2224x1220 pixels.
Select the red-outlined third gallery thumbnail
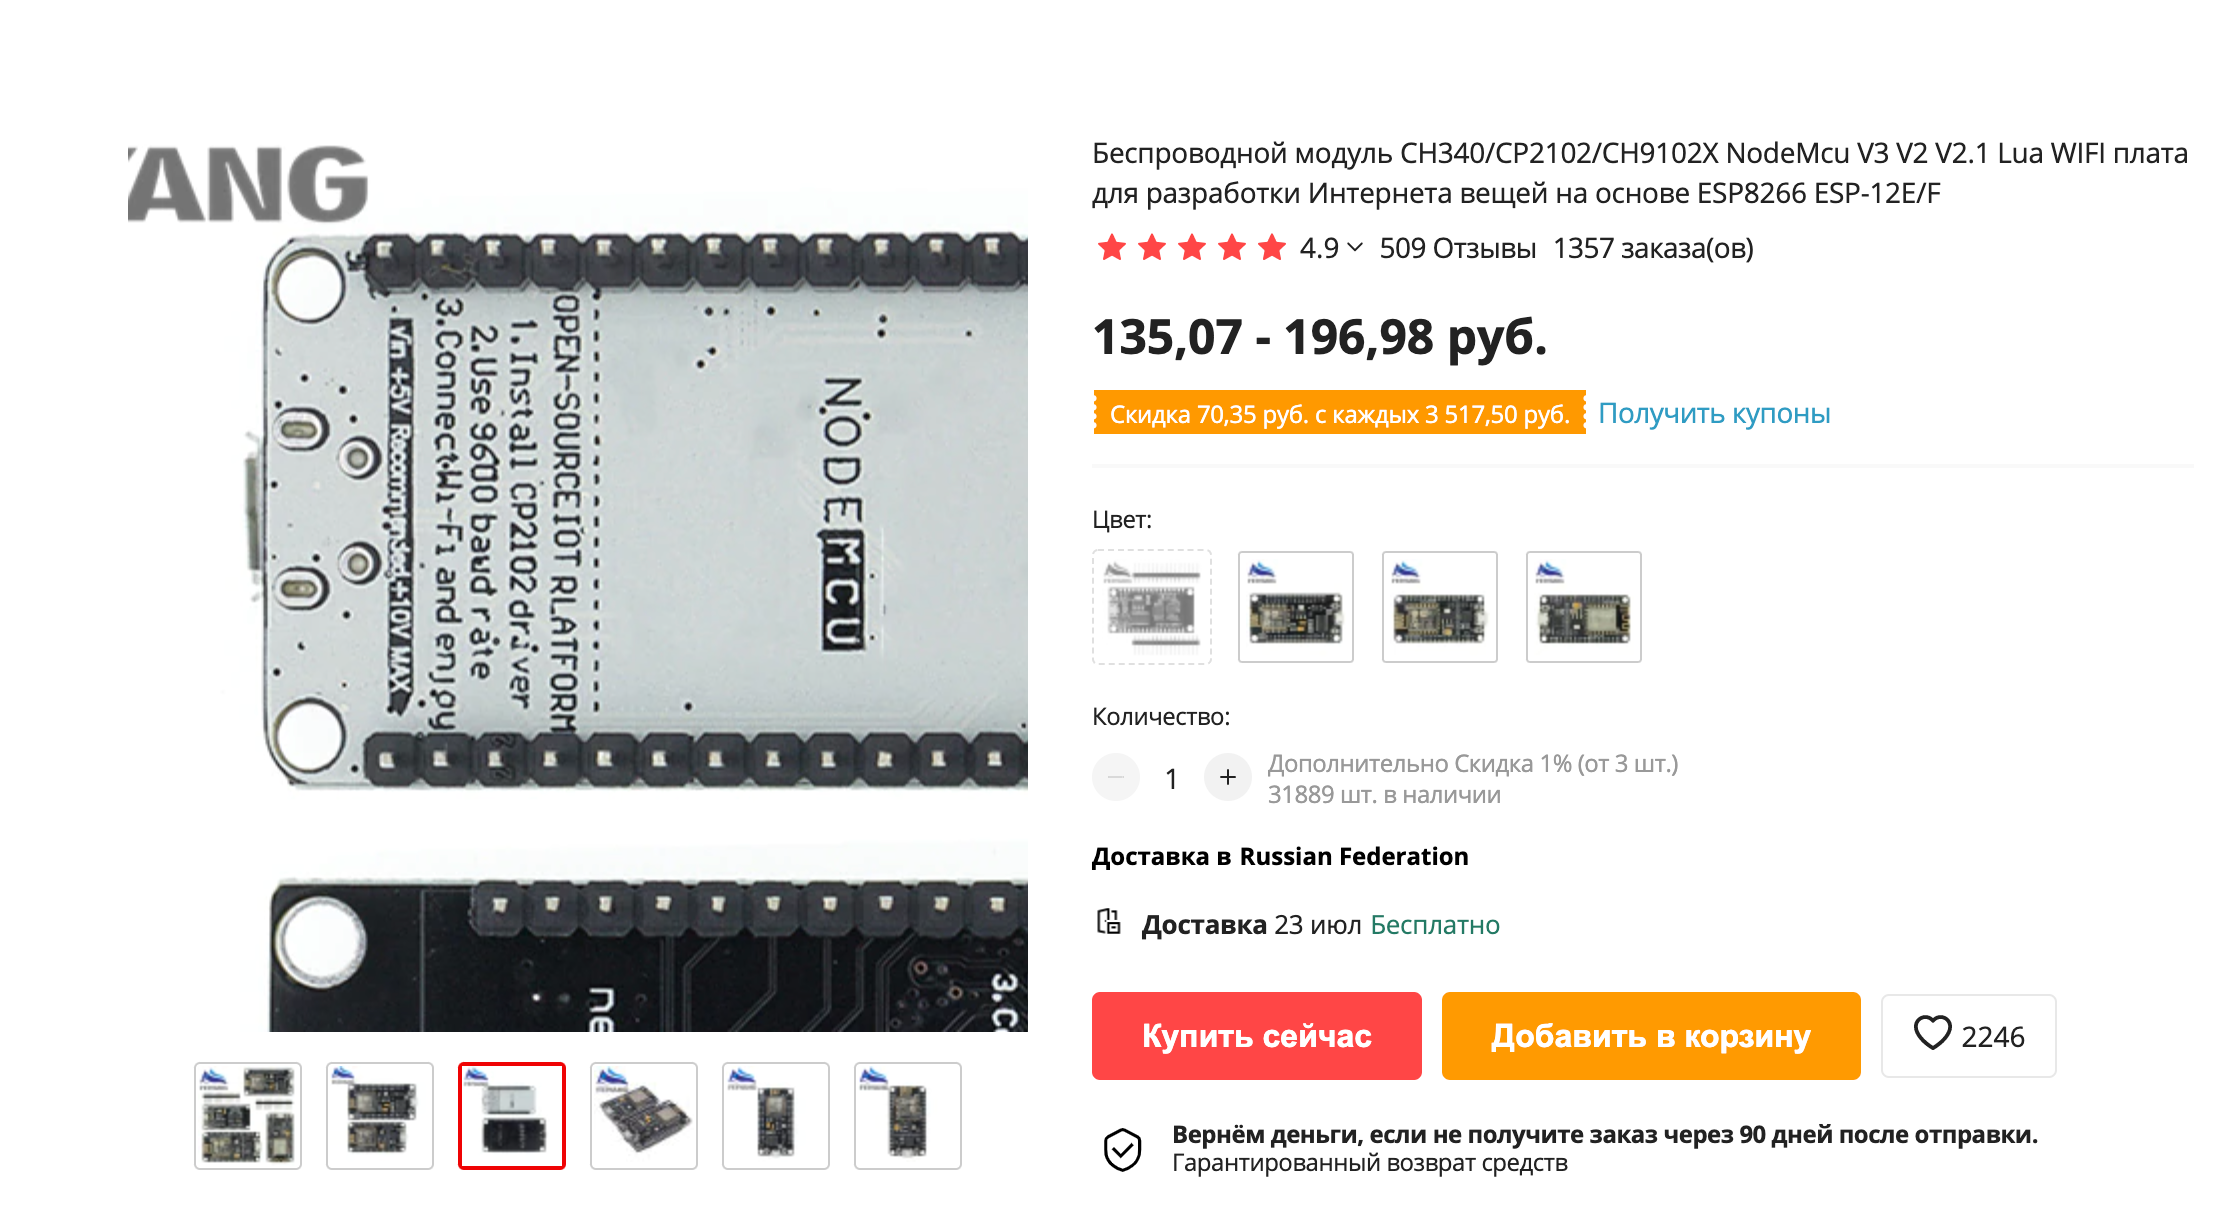(512, 1116)
